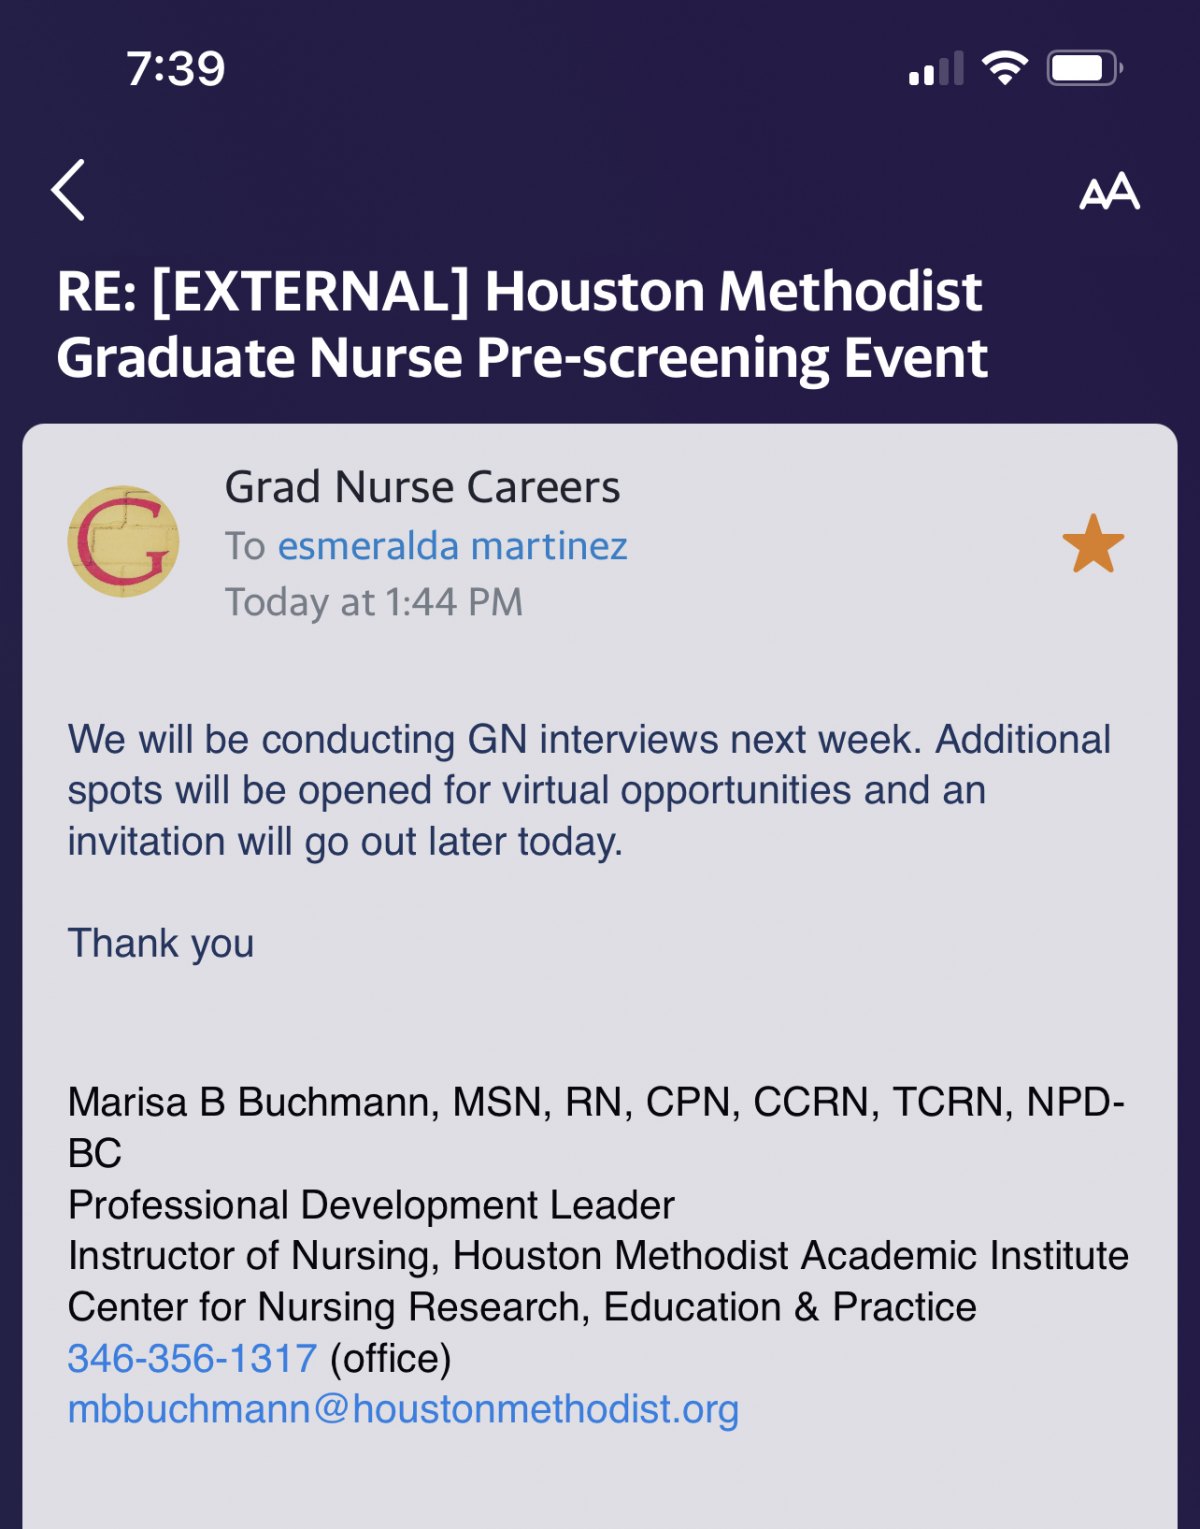Tap the Center for Nursing Research line
The image size is (1200, 1529).
click(x=522, y=1307)
